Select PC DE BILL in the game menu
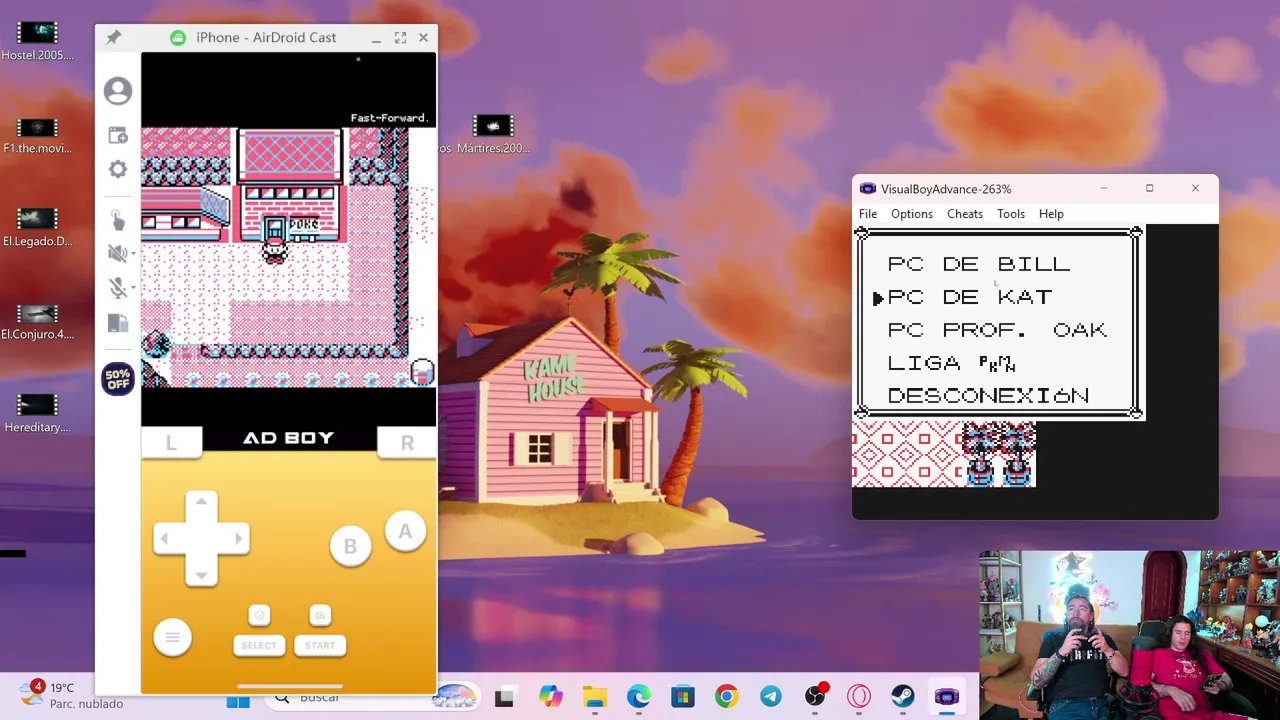This screenshot has width=1280, height=720. click(x=979, y=264)
